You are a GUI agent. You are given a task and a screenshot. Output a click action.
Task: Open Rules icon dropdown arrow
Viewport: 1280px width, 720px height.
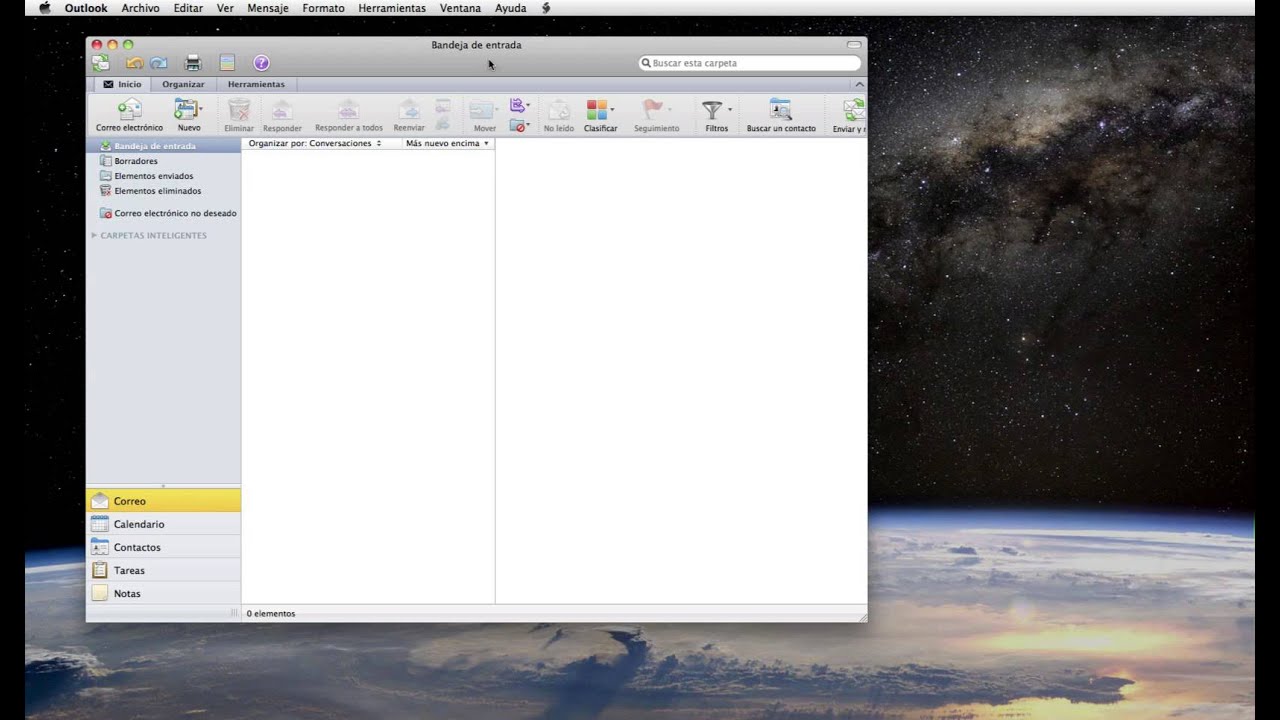528,106
